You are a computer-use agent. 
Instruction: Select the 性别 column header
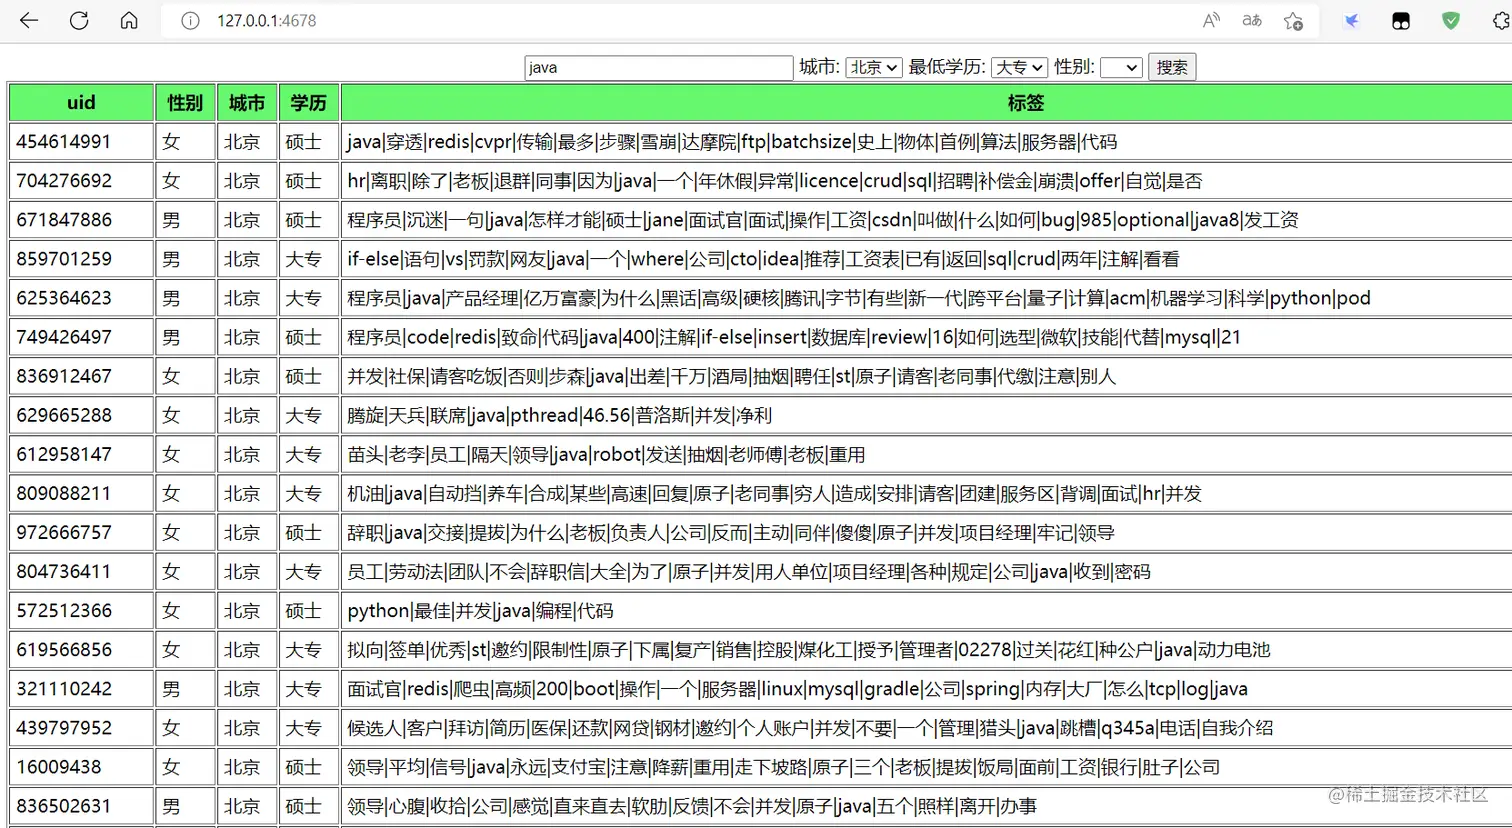(x=185, y=102)
